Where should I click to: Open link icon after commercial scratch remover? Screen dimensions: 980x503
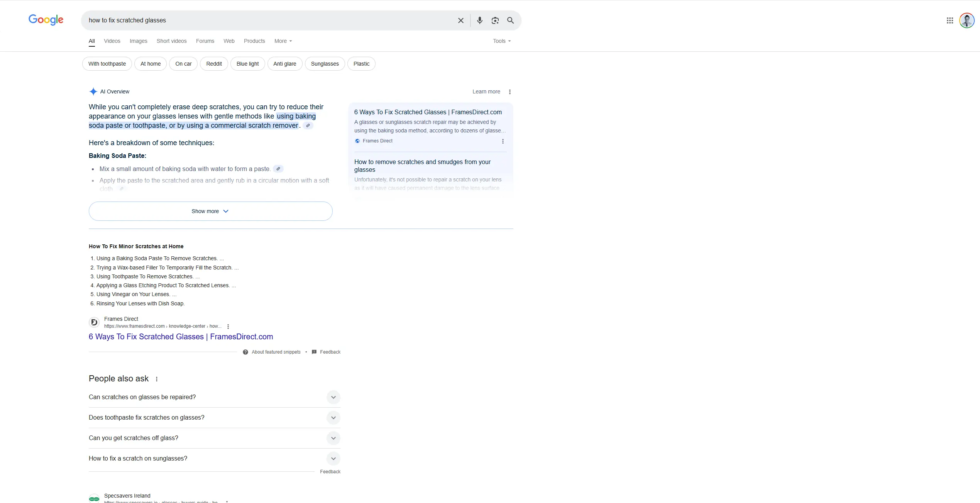pyautogui.click(x=308, y=126)
